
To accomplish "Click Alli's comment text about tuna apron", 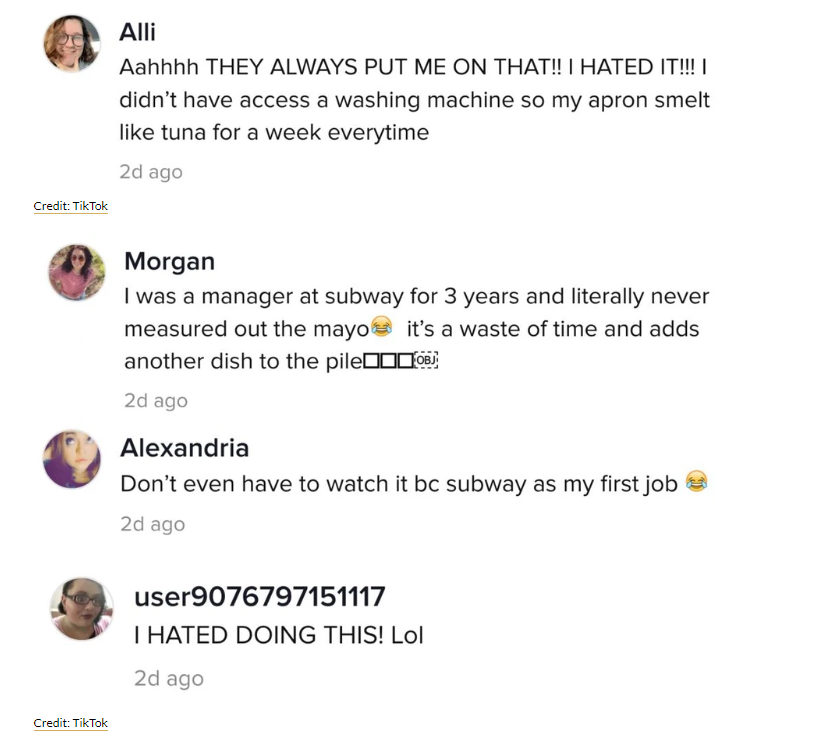I will click(415, 100).
